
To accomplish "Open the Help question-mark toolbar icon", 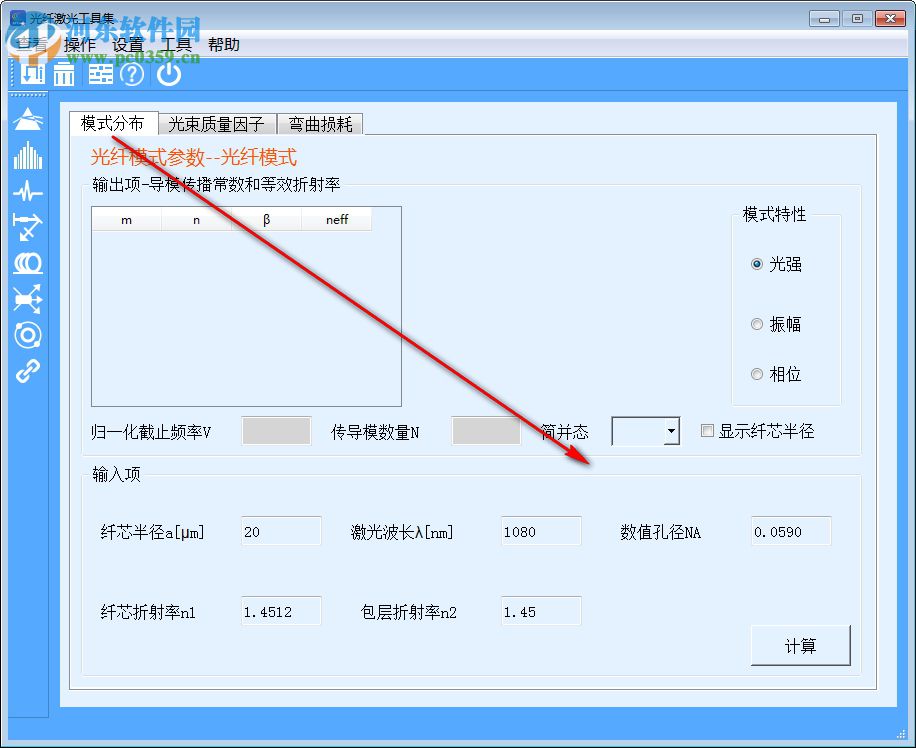I will [132, 74].
